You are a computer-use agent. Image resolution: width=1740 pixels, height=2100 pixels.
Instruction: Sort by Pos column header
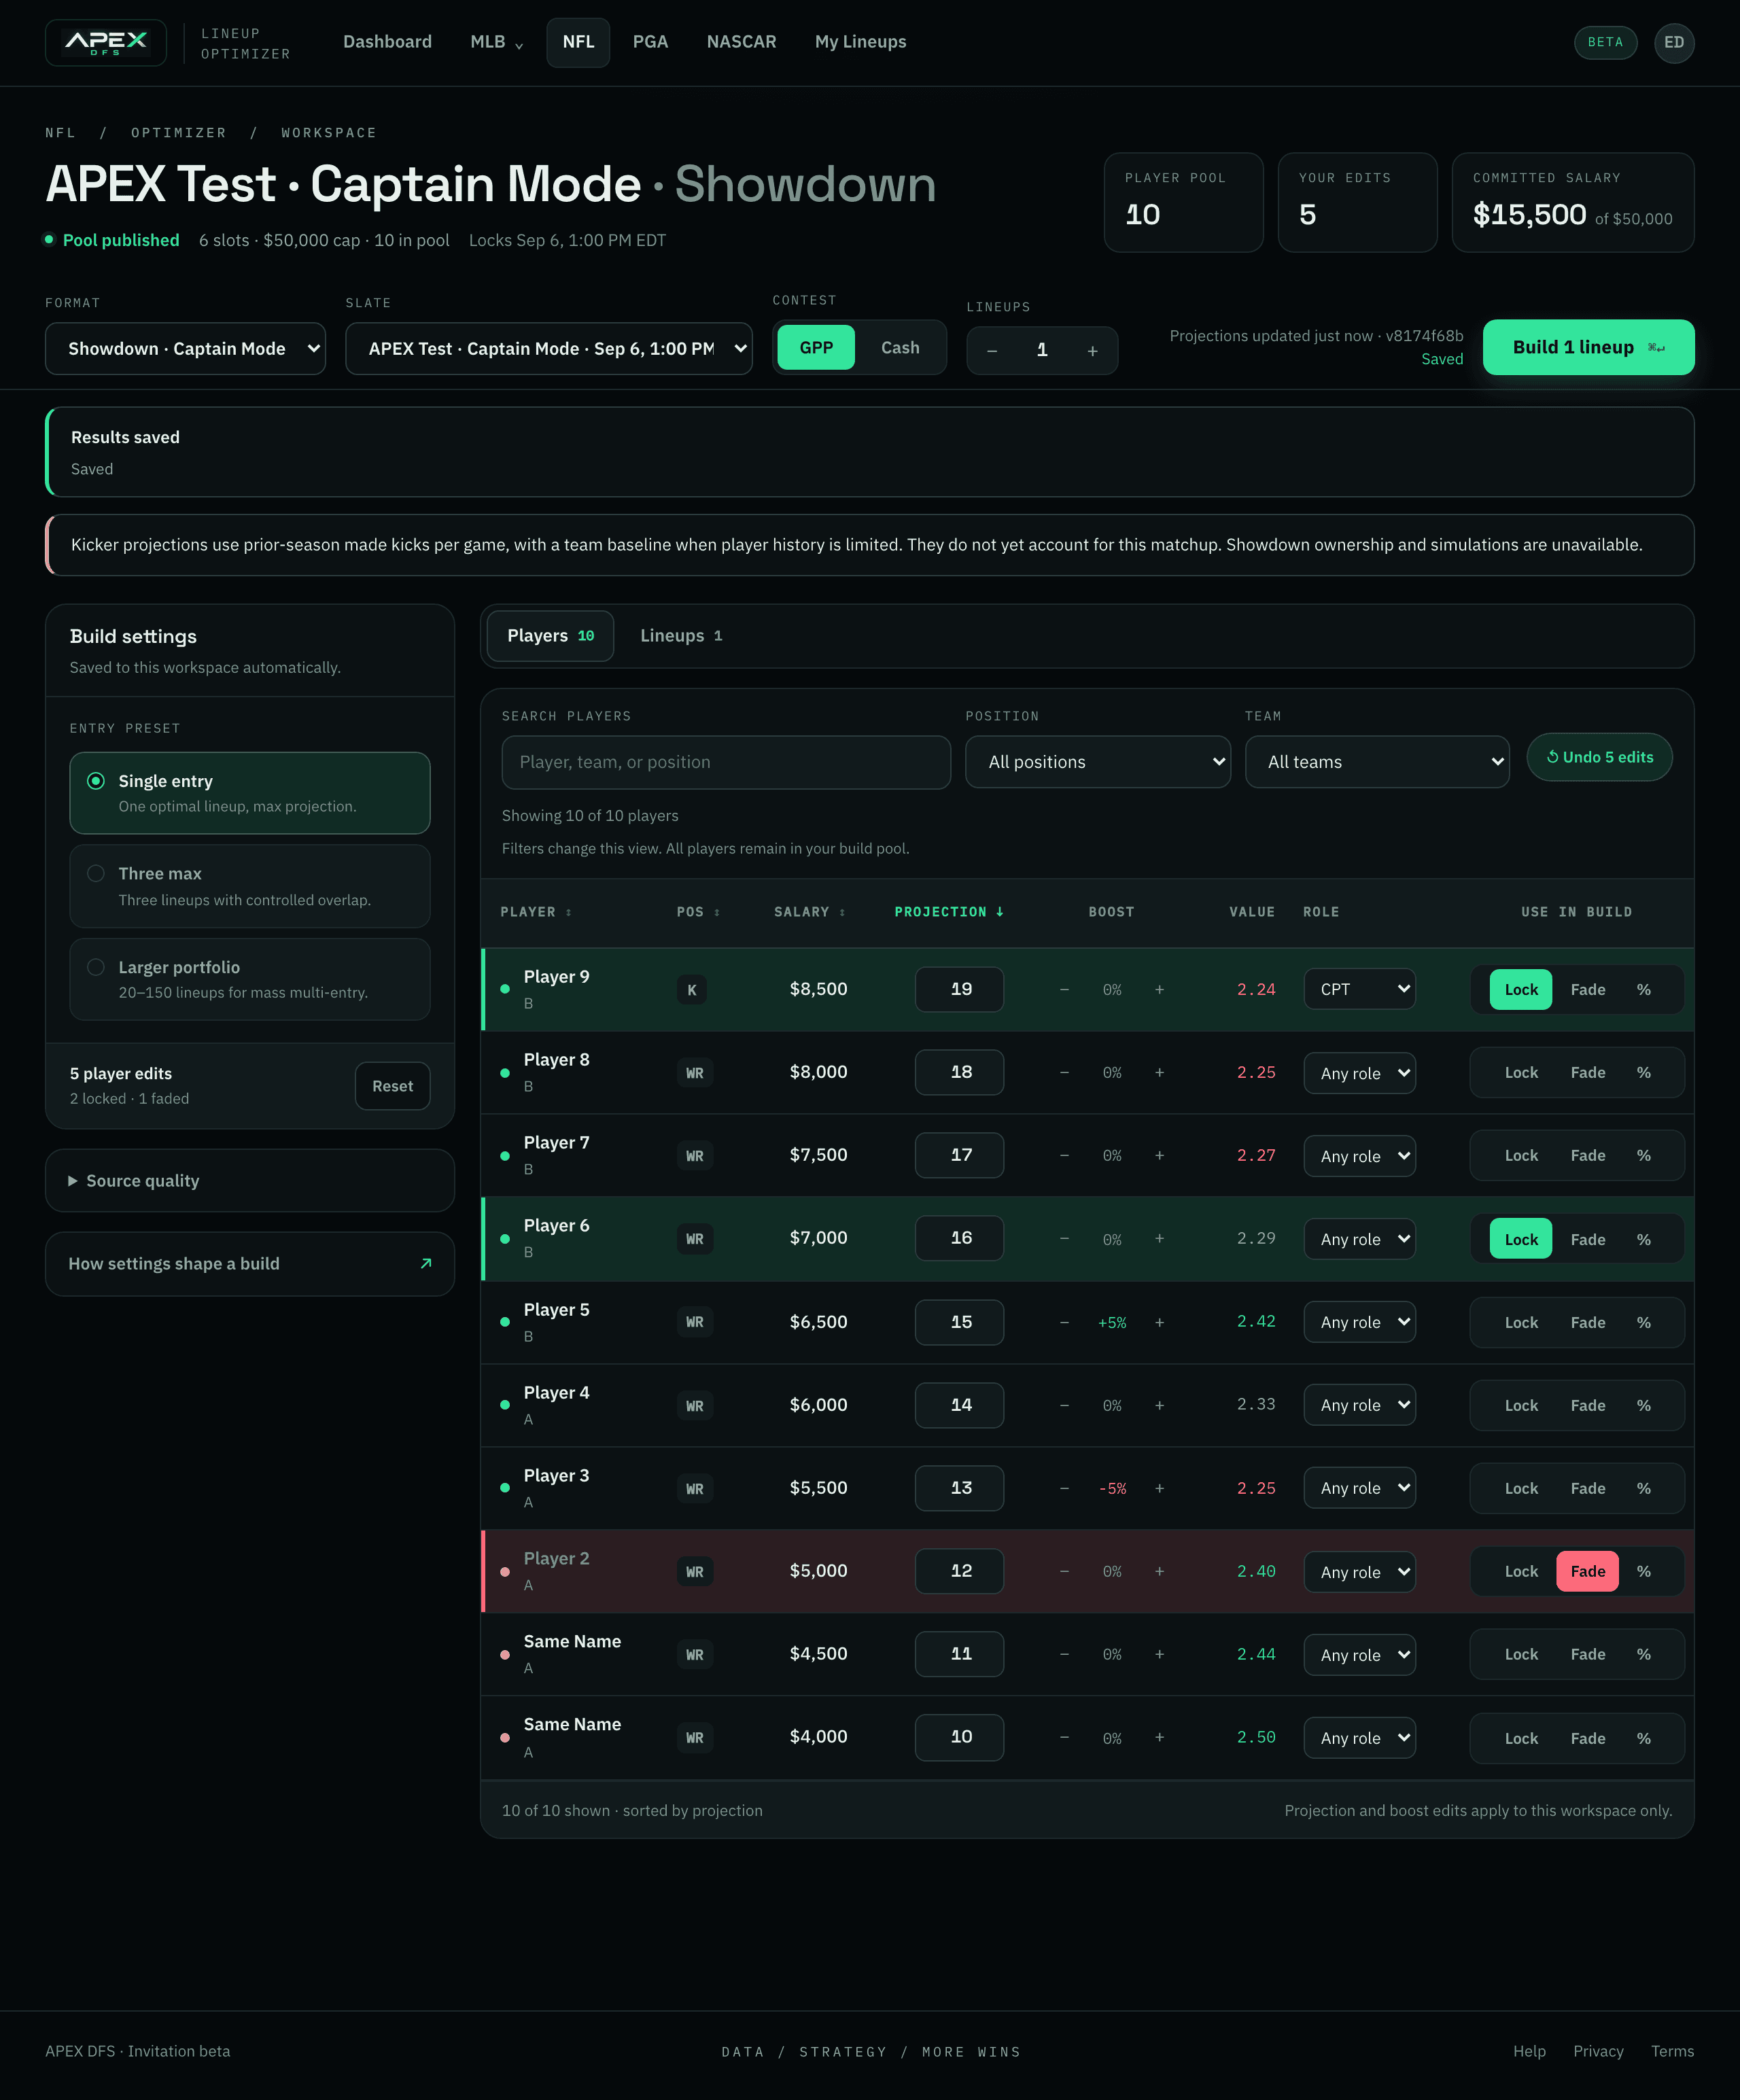(x=698, y=912)
